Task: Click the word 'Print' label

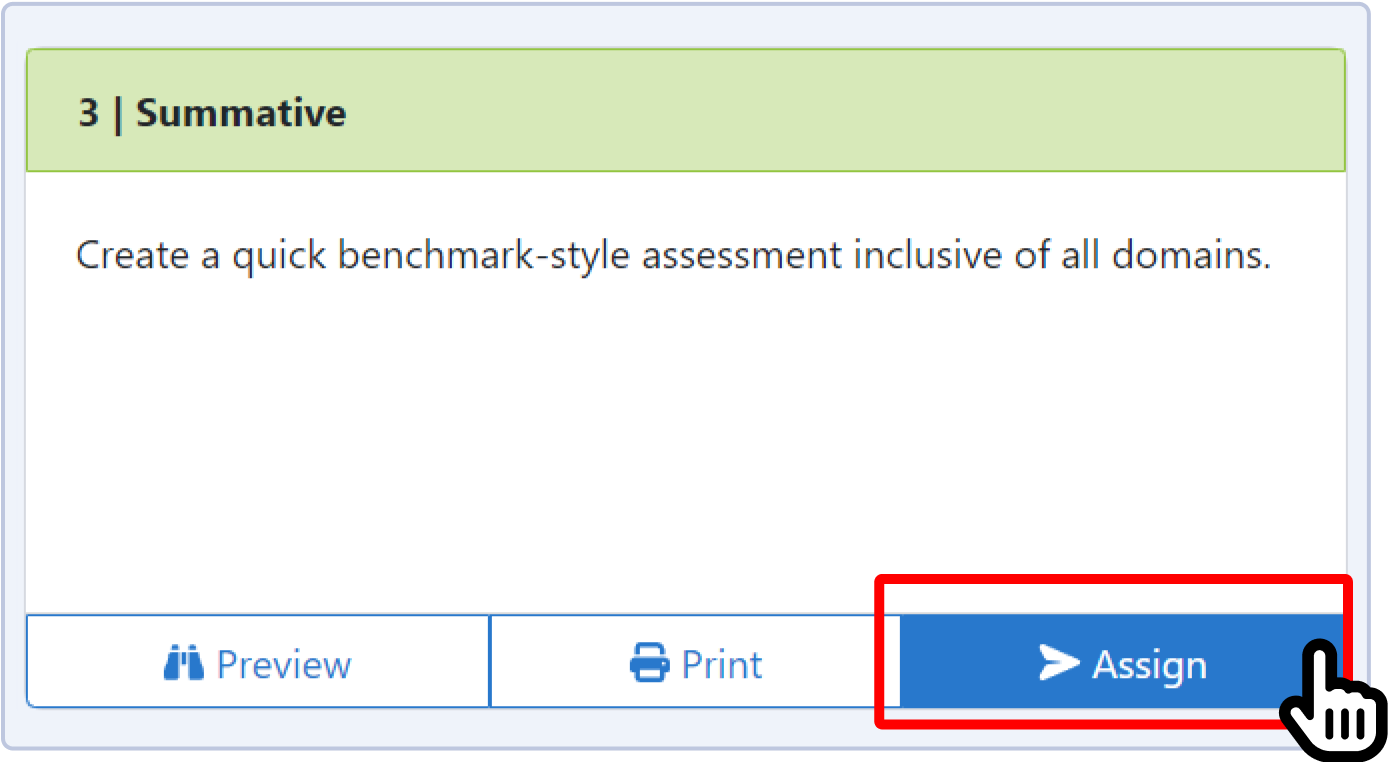Action: pos(722,664)
